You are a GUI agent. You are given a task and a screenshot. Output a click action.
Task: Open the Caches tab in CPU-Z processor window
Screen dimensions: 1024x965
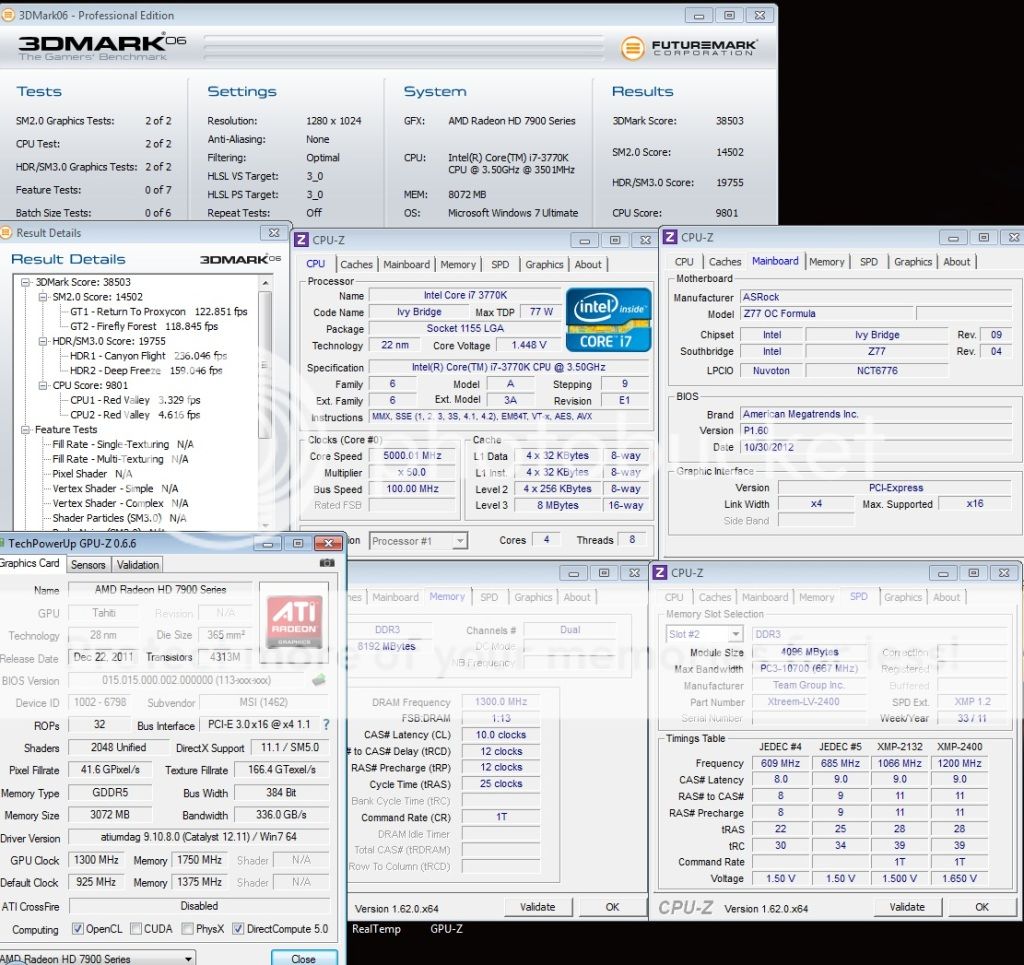(356, 264)
